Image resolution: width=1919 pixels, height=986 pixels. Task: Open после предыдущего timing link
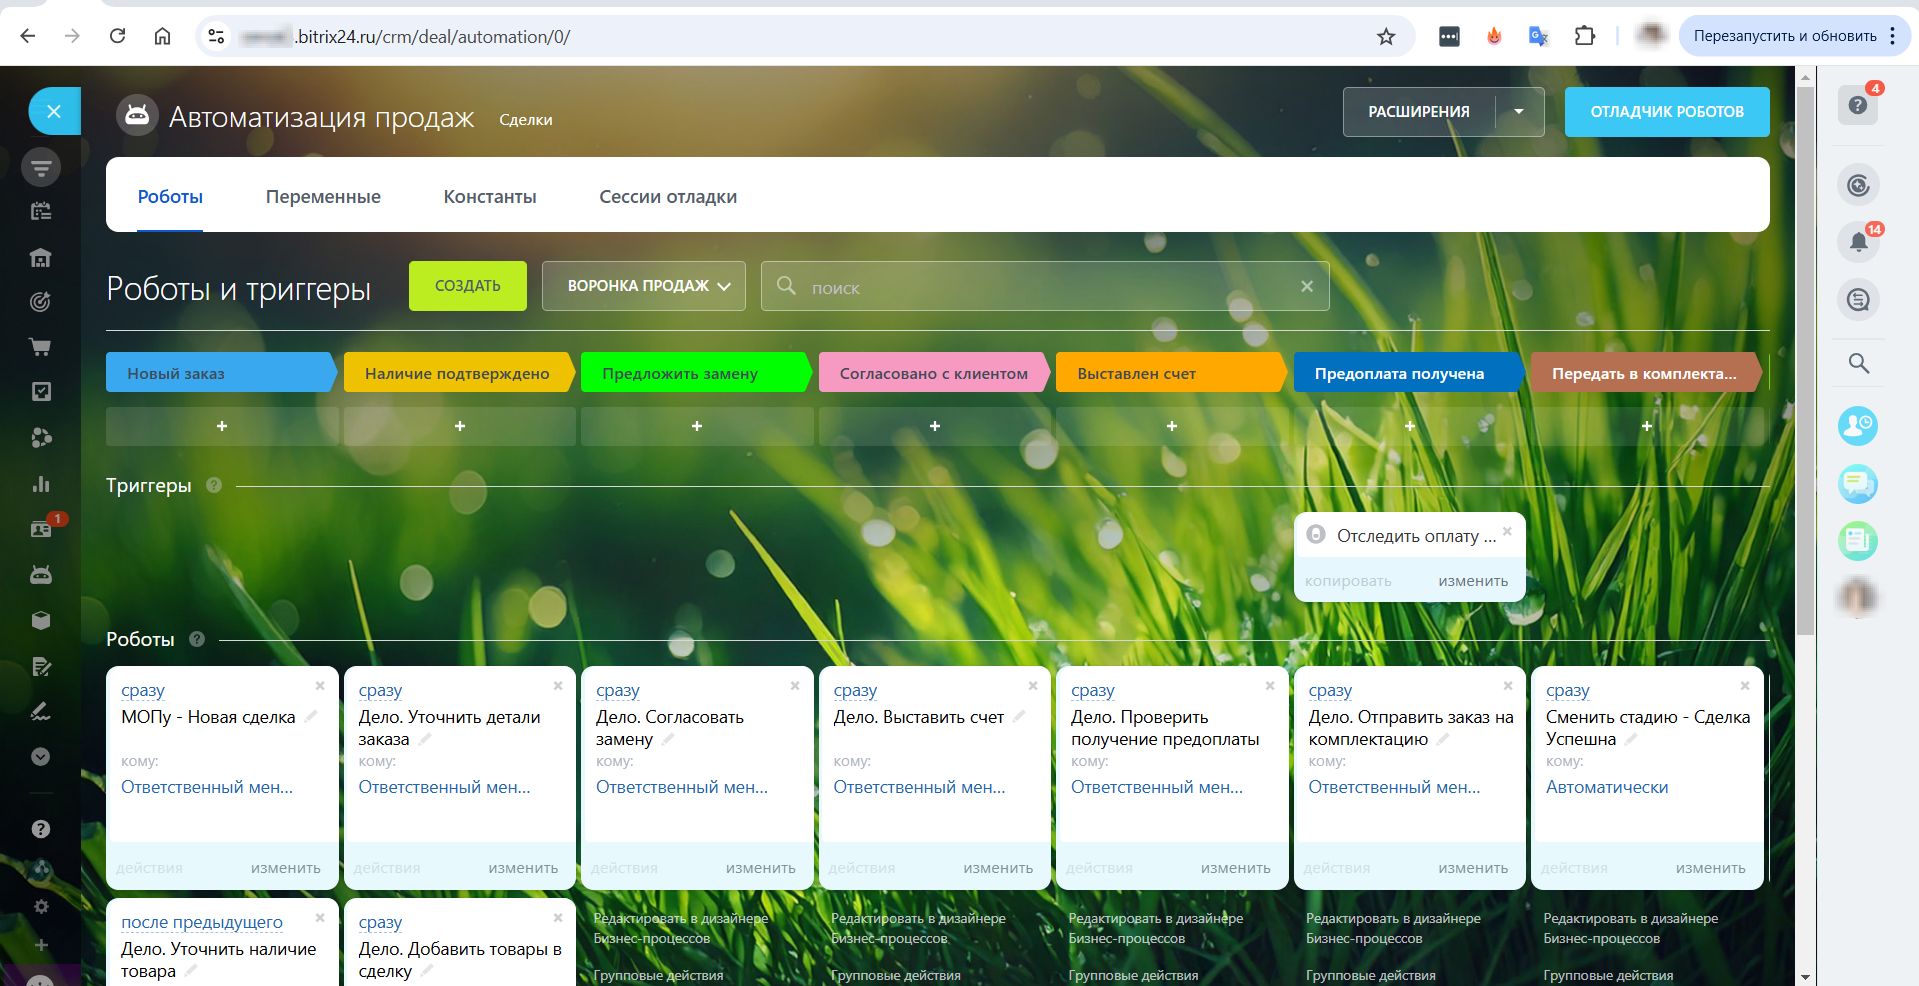pos(202,922)
